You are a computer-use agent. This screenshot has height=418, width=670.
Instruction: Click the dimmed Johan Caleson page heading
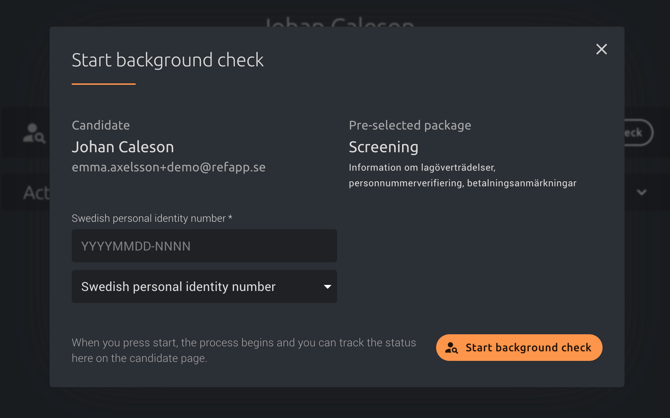(338, 18)
